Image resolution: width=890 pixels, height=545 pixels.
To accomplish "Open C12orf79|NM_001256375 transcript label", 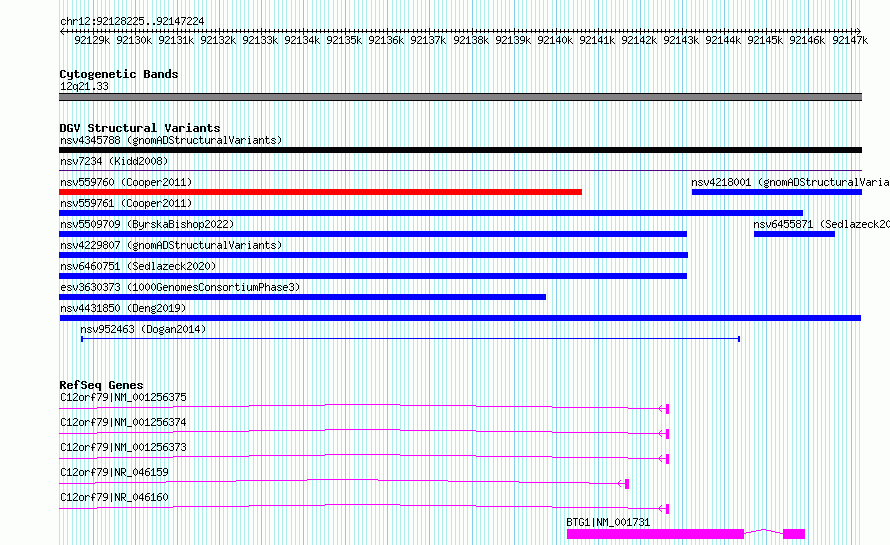I will [123, 397].
